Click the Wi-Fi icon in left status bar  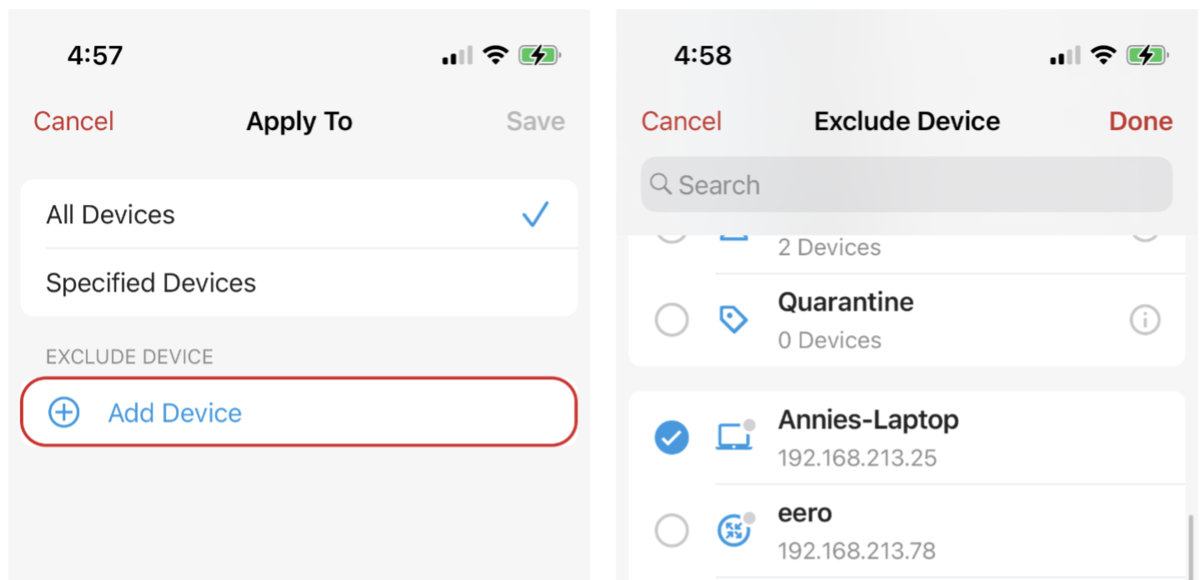pyautogui.click(x=495, y=55)
